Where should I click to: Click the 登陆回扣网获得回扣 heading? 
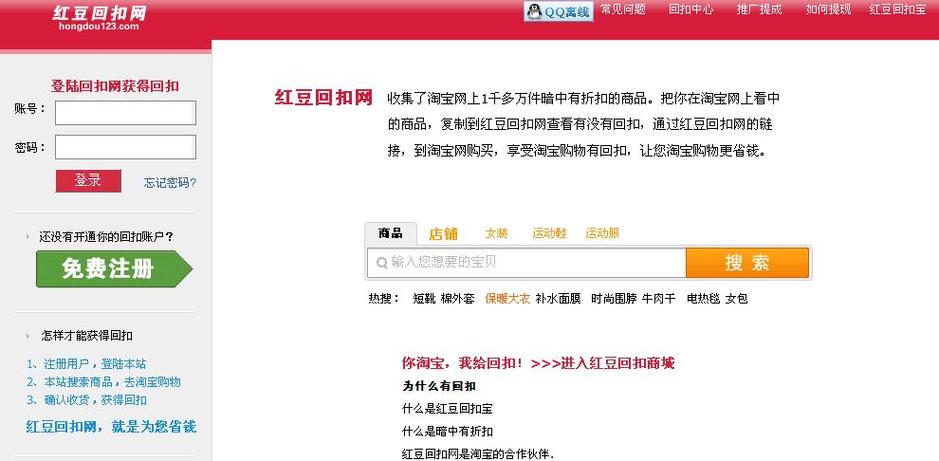tap(115, 86)
